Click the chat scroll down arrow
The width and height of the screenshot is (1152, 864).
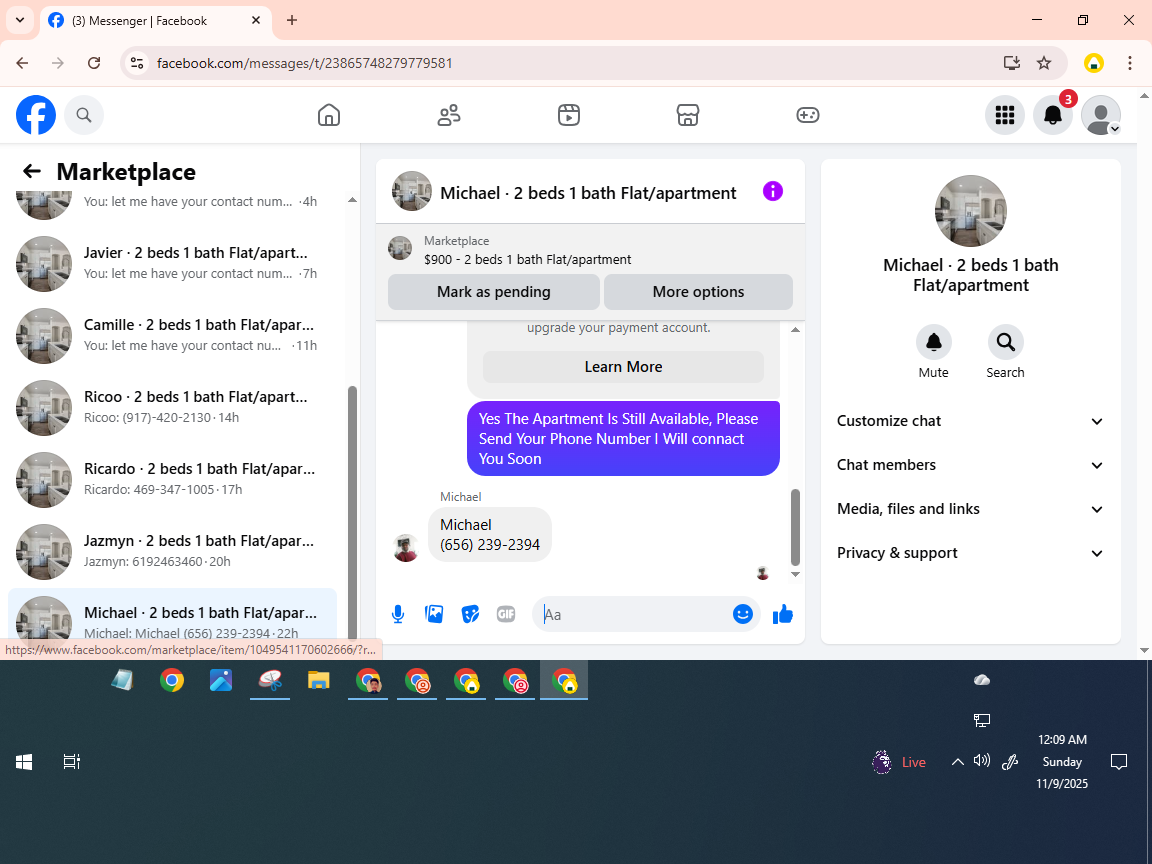795,575
